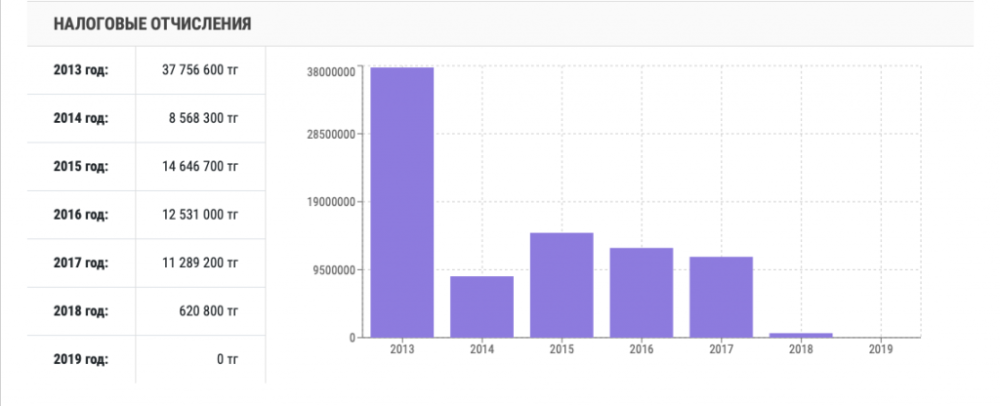Click the 620 800 тг value

tap(208, 311)
